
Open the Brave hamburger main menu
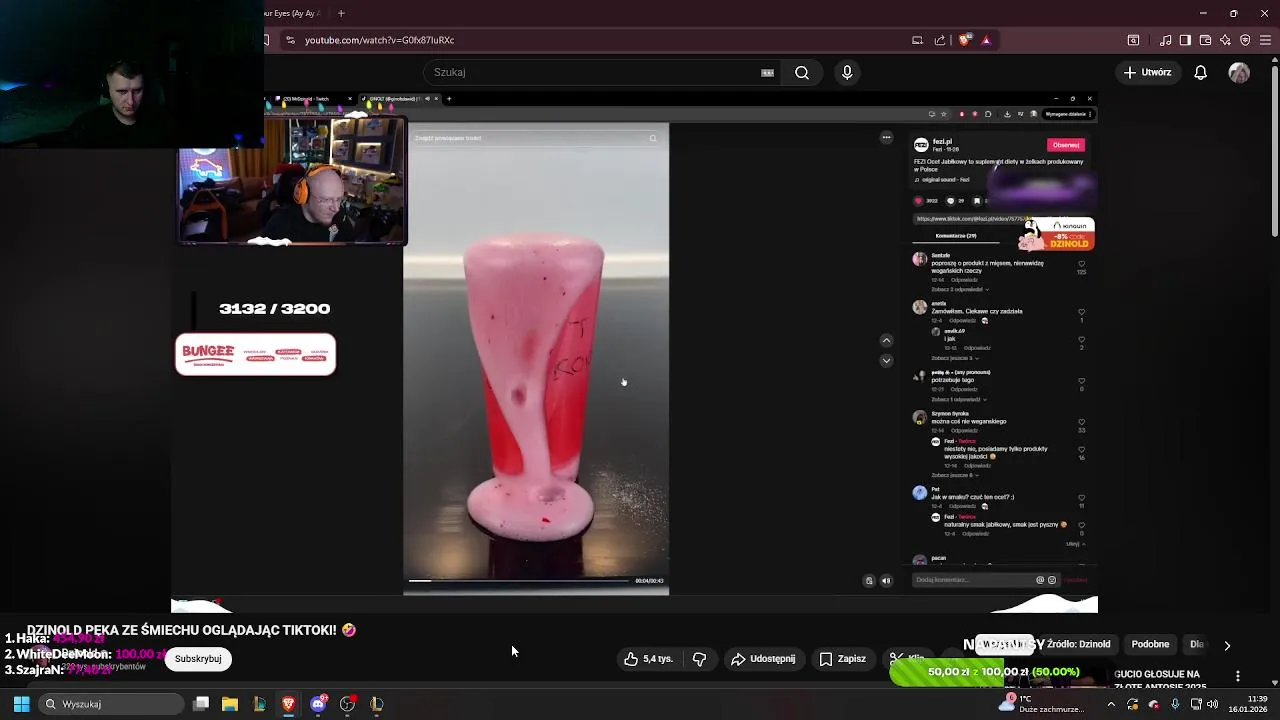point(1265,40)
